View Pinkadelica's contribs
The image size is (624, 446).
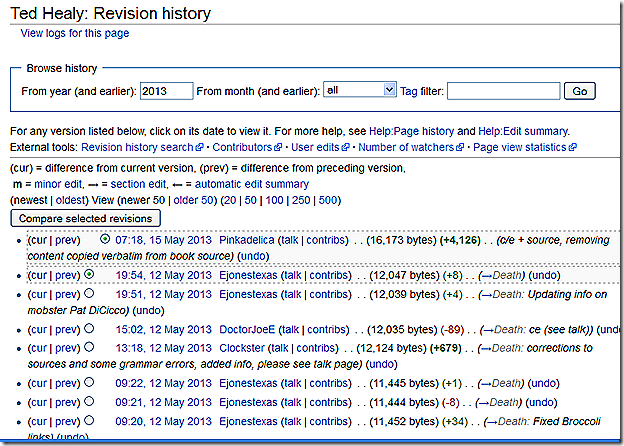[x=326, y=240]
